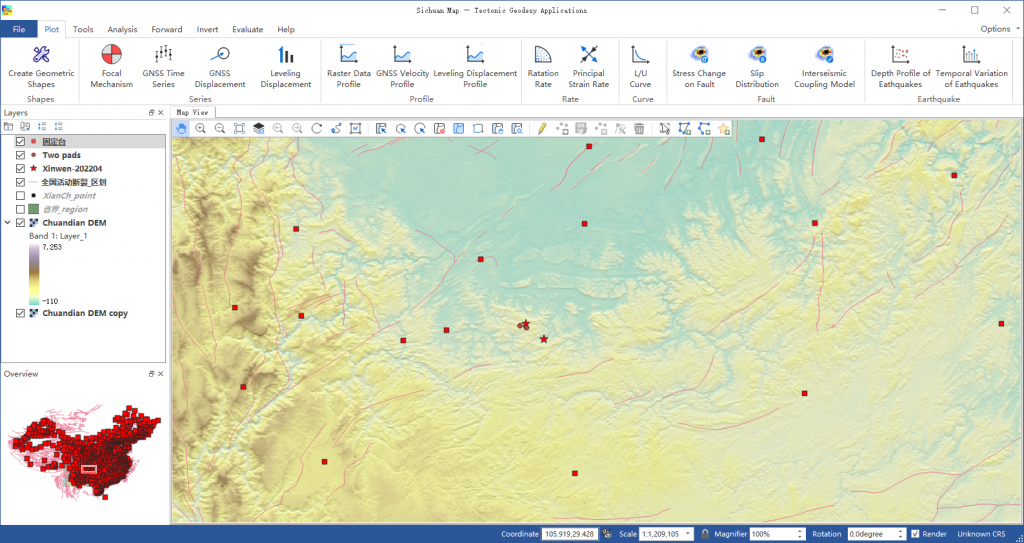The width and height of the screenshot is (1024, 543).
Task: Open the Options dropdown menu
Action: (x=994, y=29)
